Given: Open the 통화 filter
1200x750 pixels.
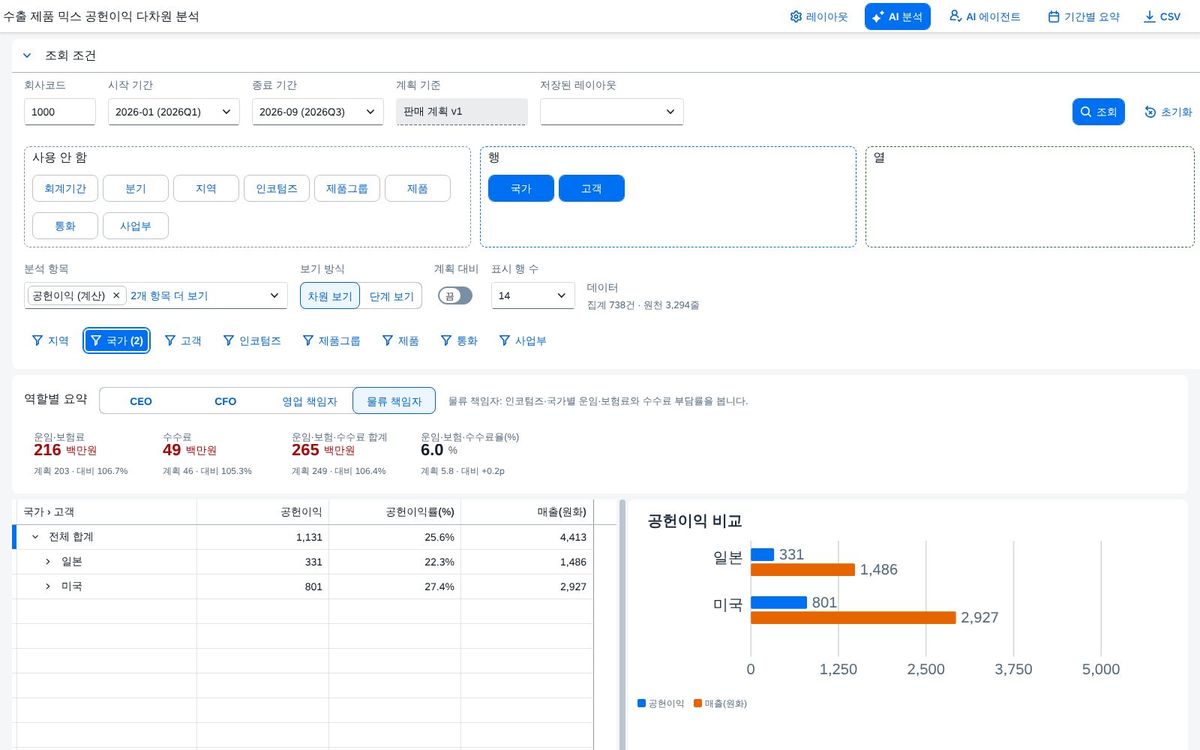Looking at the screenshot, I should (459, 341).
